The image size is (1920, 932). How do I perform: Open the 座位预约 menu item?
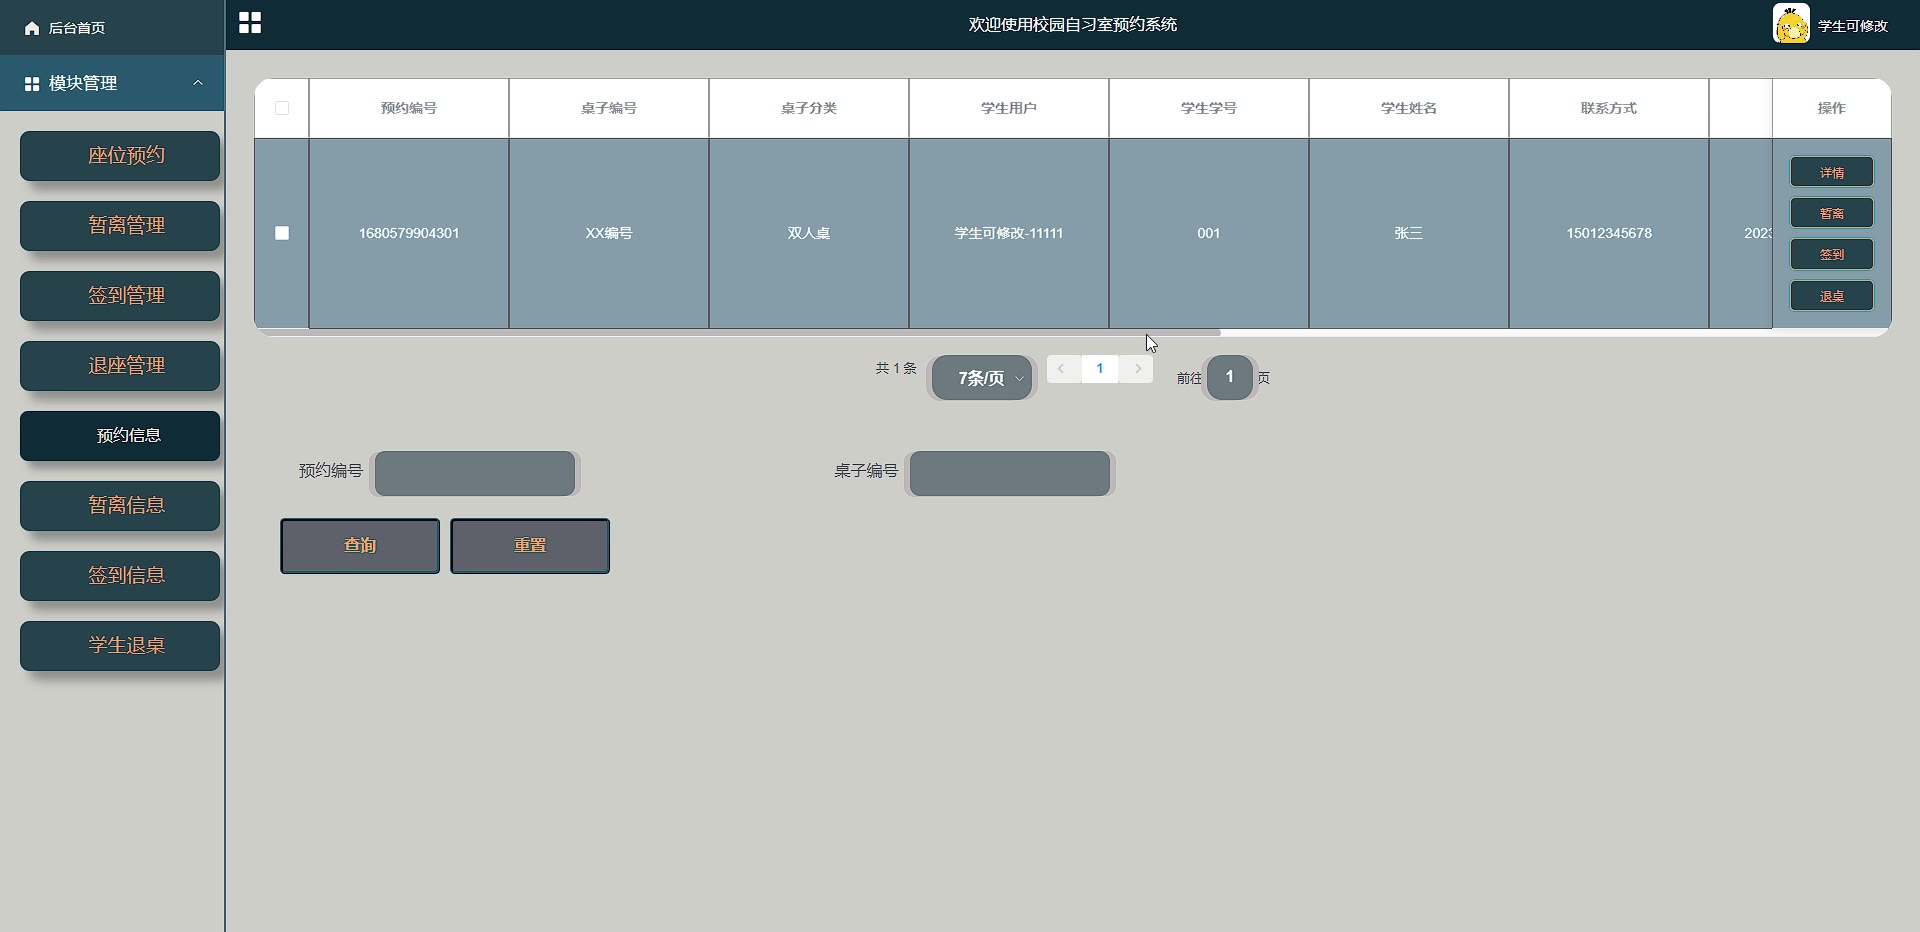click(120, 156)
